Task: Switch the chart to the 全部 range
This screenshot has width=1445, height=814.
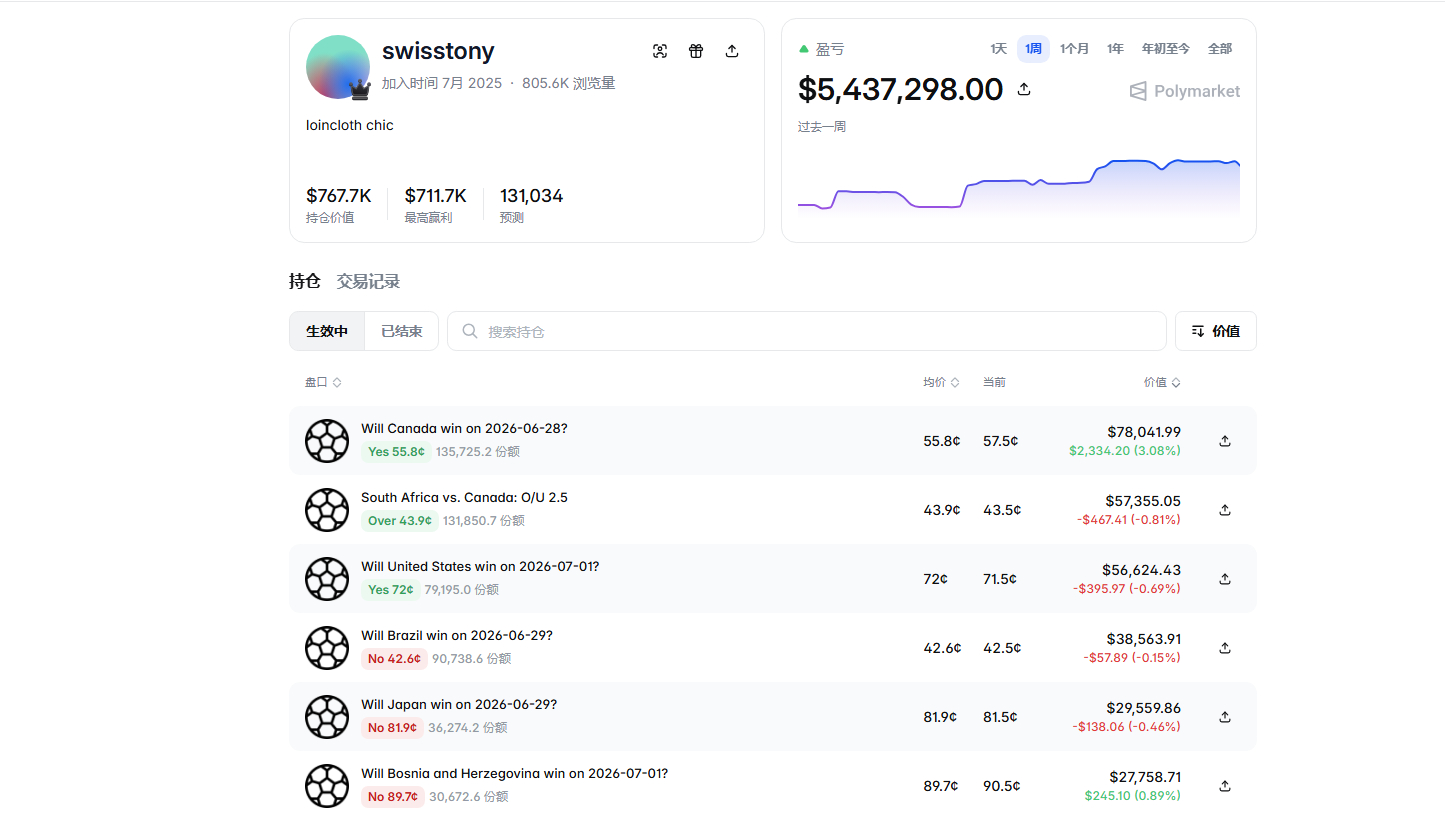Action: [x=1220, y=49]
